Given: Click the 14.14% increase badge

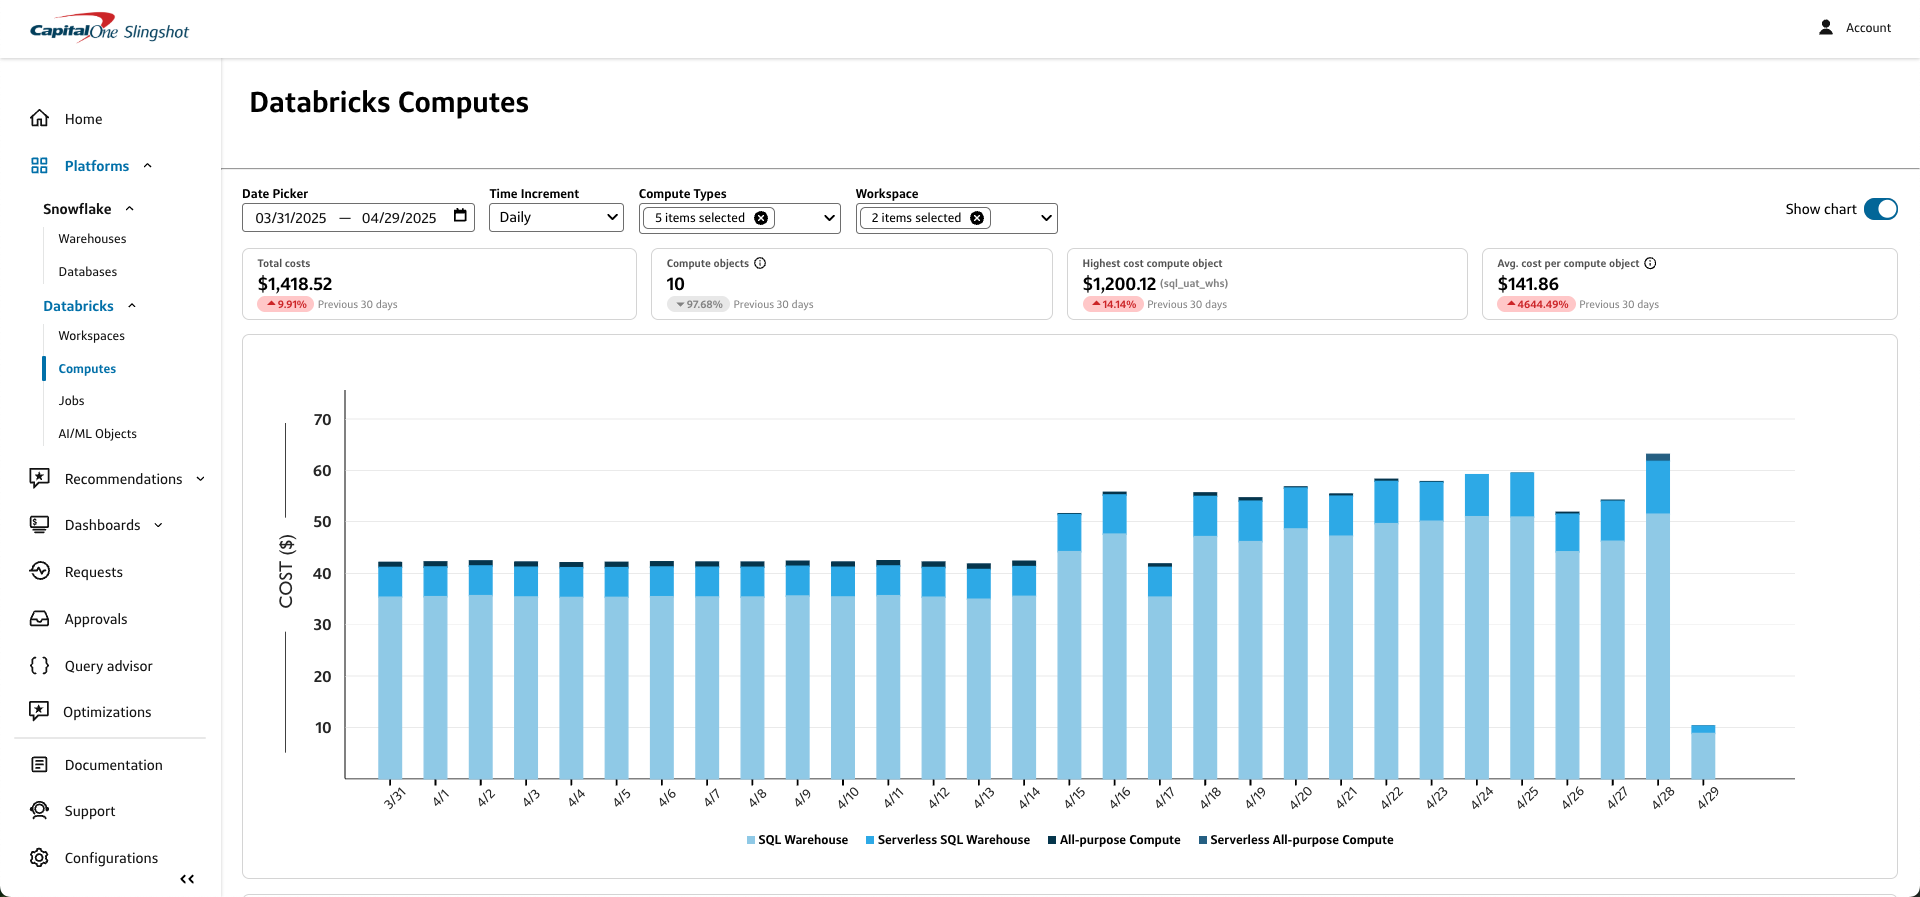Looking at the screenshot, I should 1113,304.
